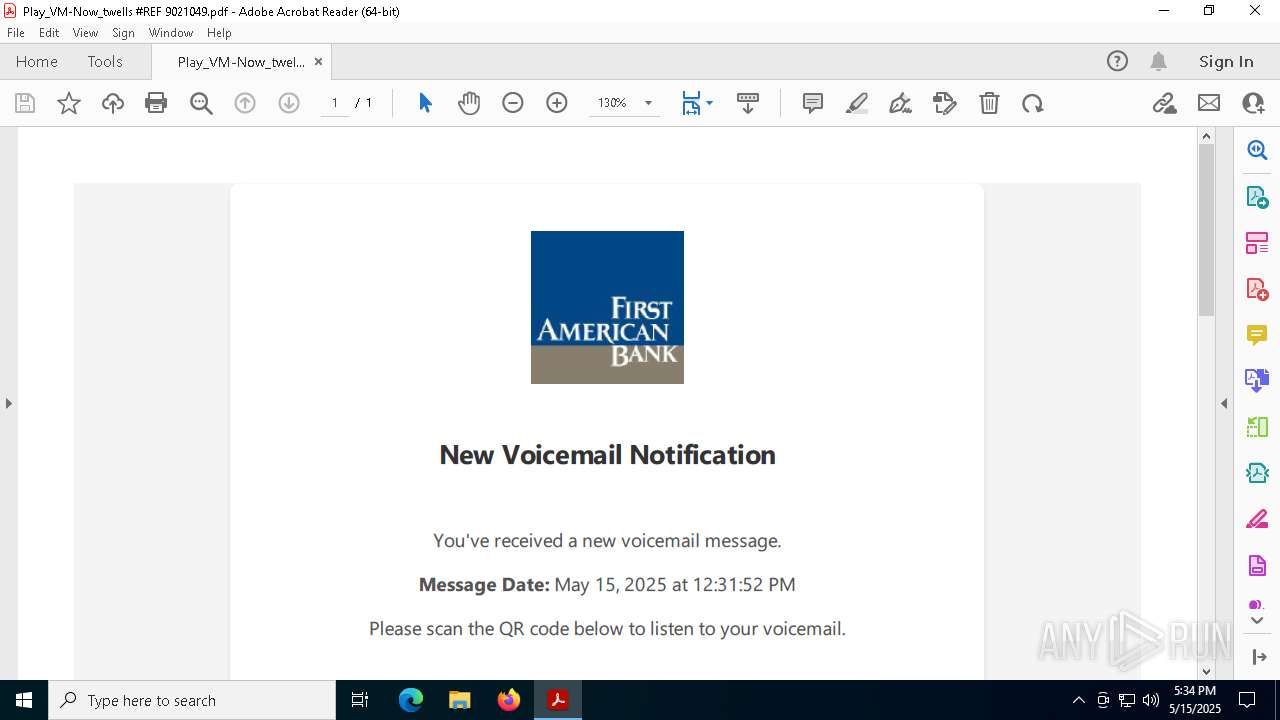Open Microsoft Edge from taskbar
The image size is (1280, 720).
tap(411, 700)
